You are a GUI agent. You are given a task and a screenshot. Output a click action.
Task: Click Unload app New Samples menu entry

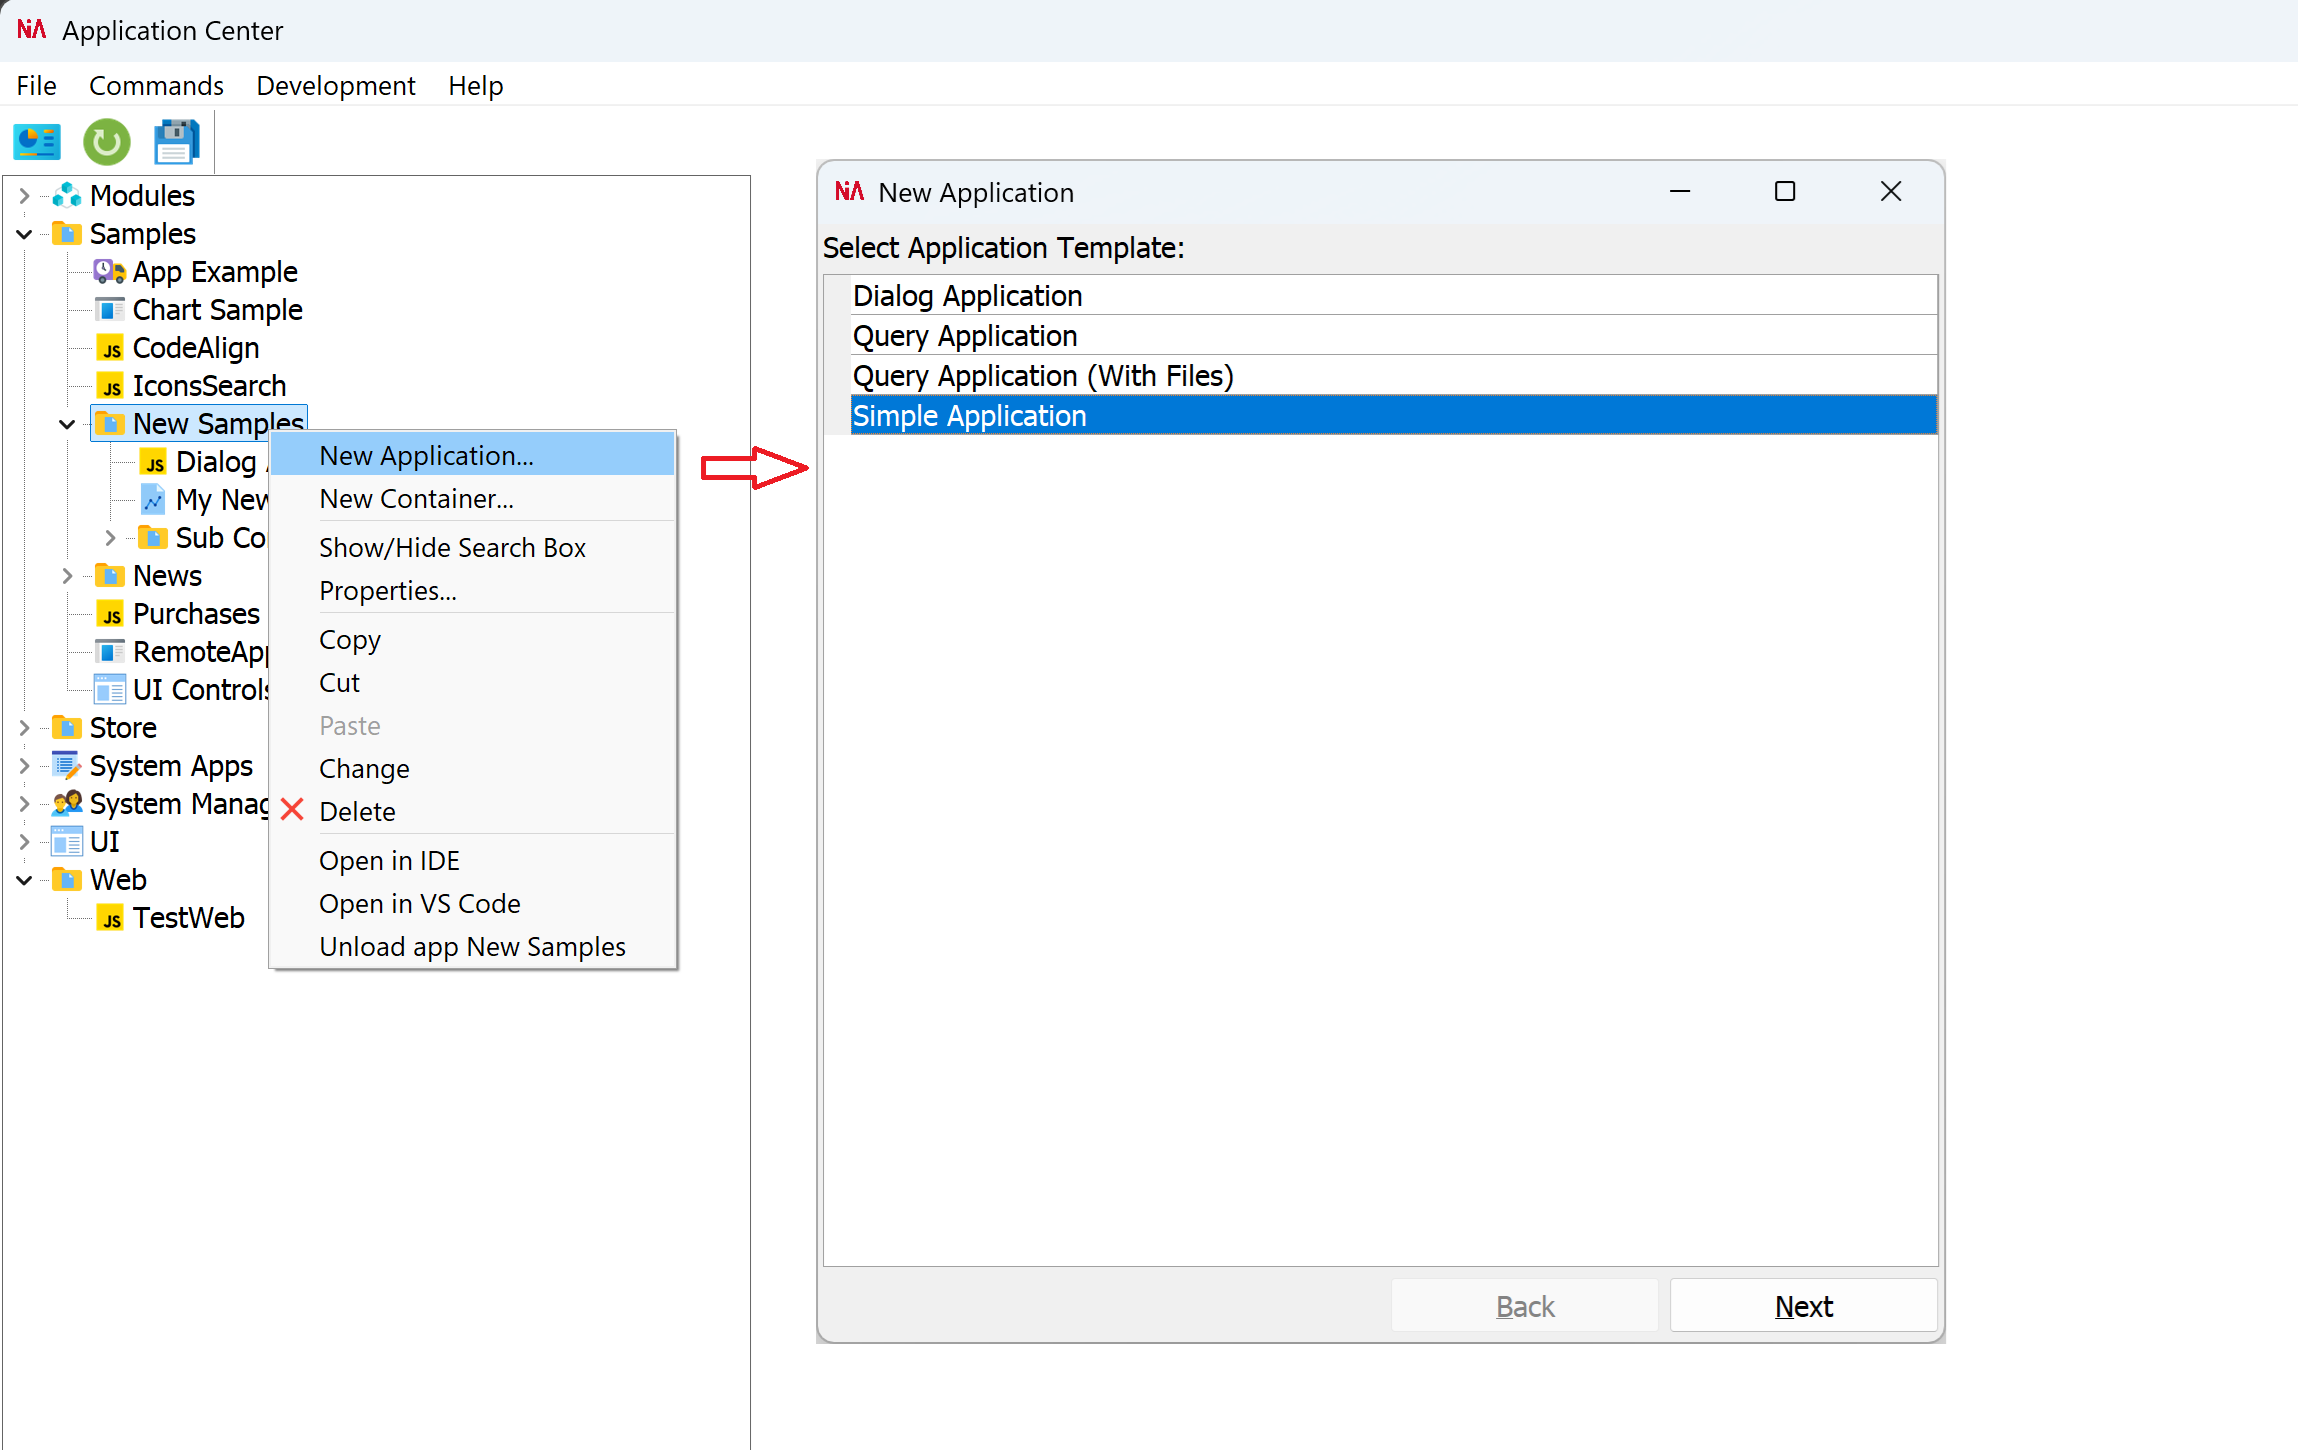tap(472, 946)
